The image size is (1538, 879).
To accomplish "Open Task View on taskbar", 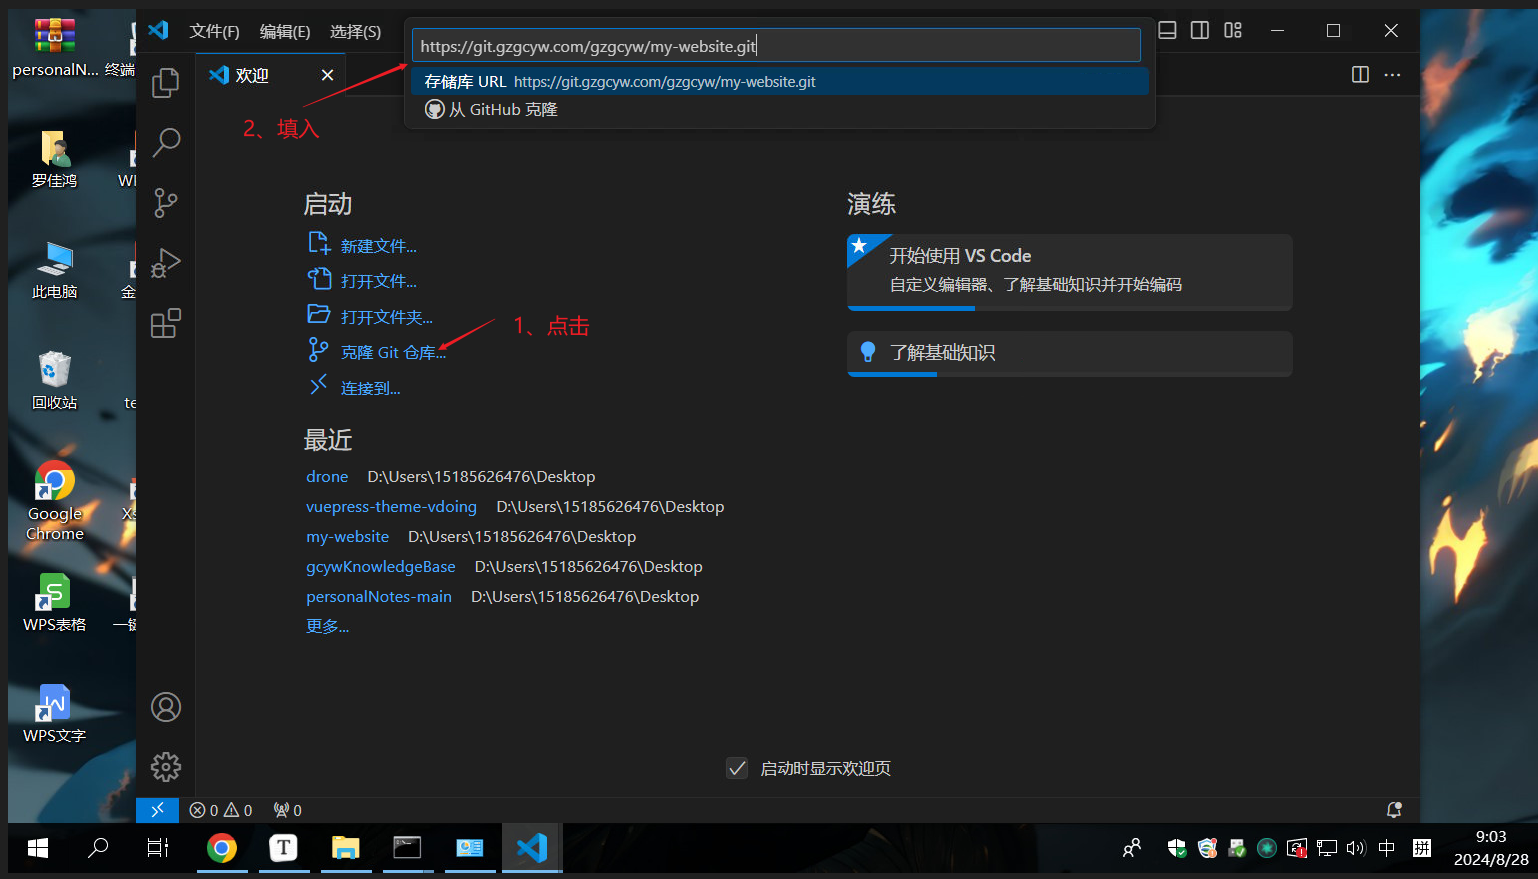I will click(x=158, y=848).
